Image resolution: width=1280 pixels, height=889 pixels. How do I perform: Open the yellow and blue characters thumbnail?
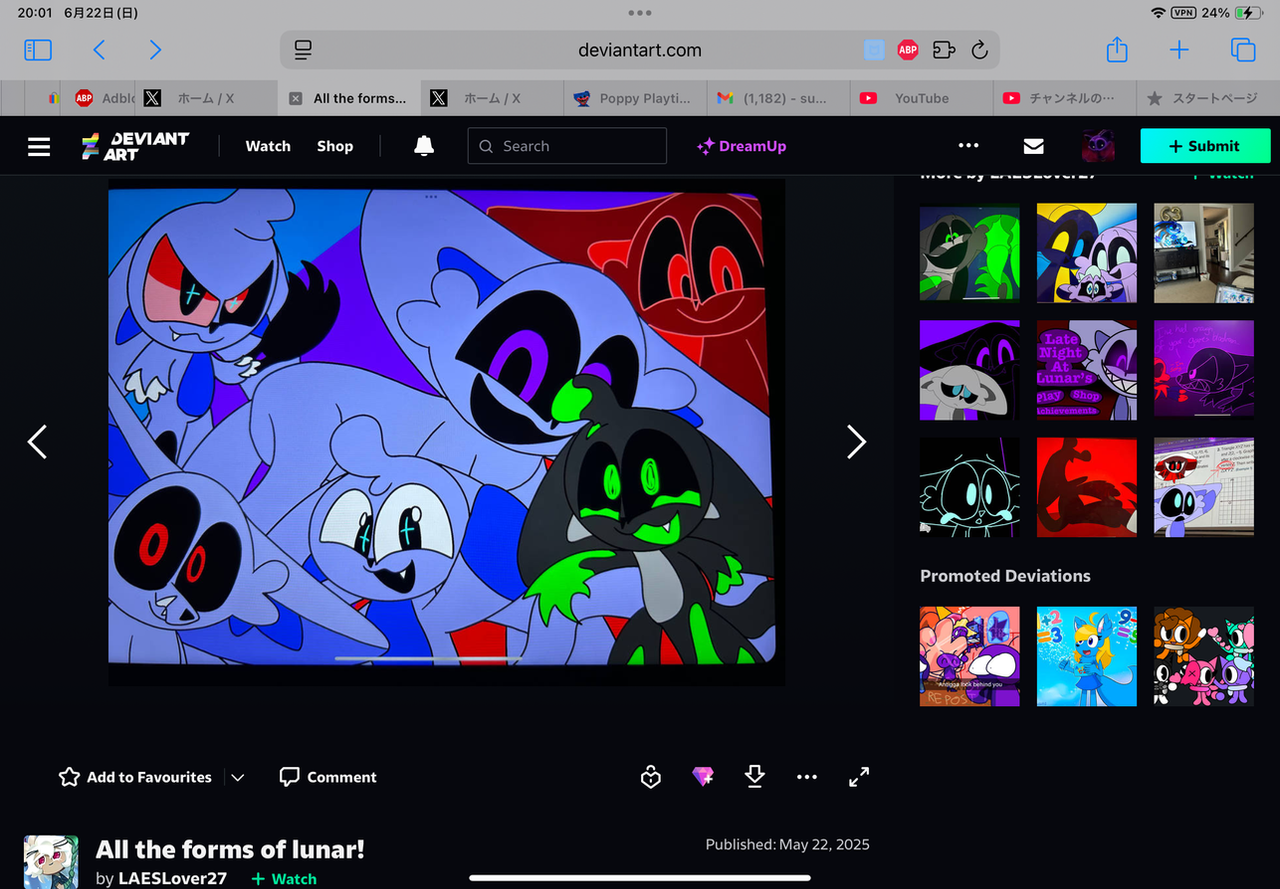tap(1087, 253)
